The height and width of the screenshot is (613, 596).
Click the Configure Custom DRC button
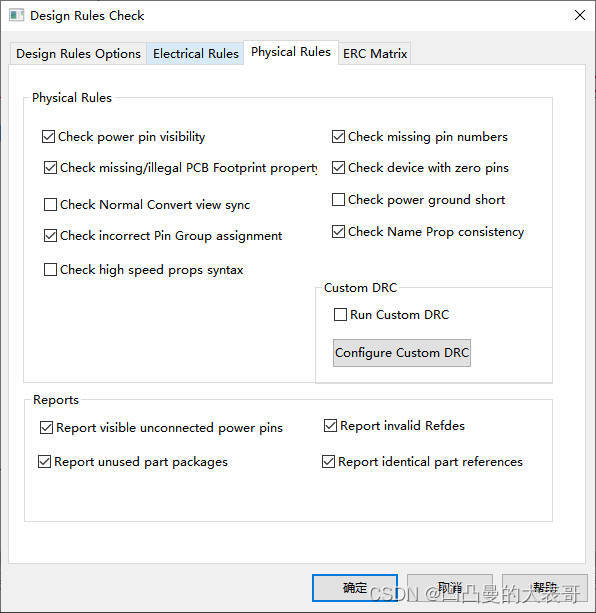click(402, 353)
